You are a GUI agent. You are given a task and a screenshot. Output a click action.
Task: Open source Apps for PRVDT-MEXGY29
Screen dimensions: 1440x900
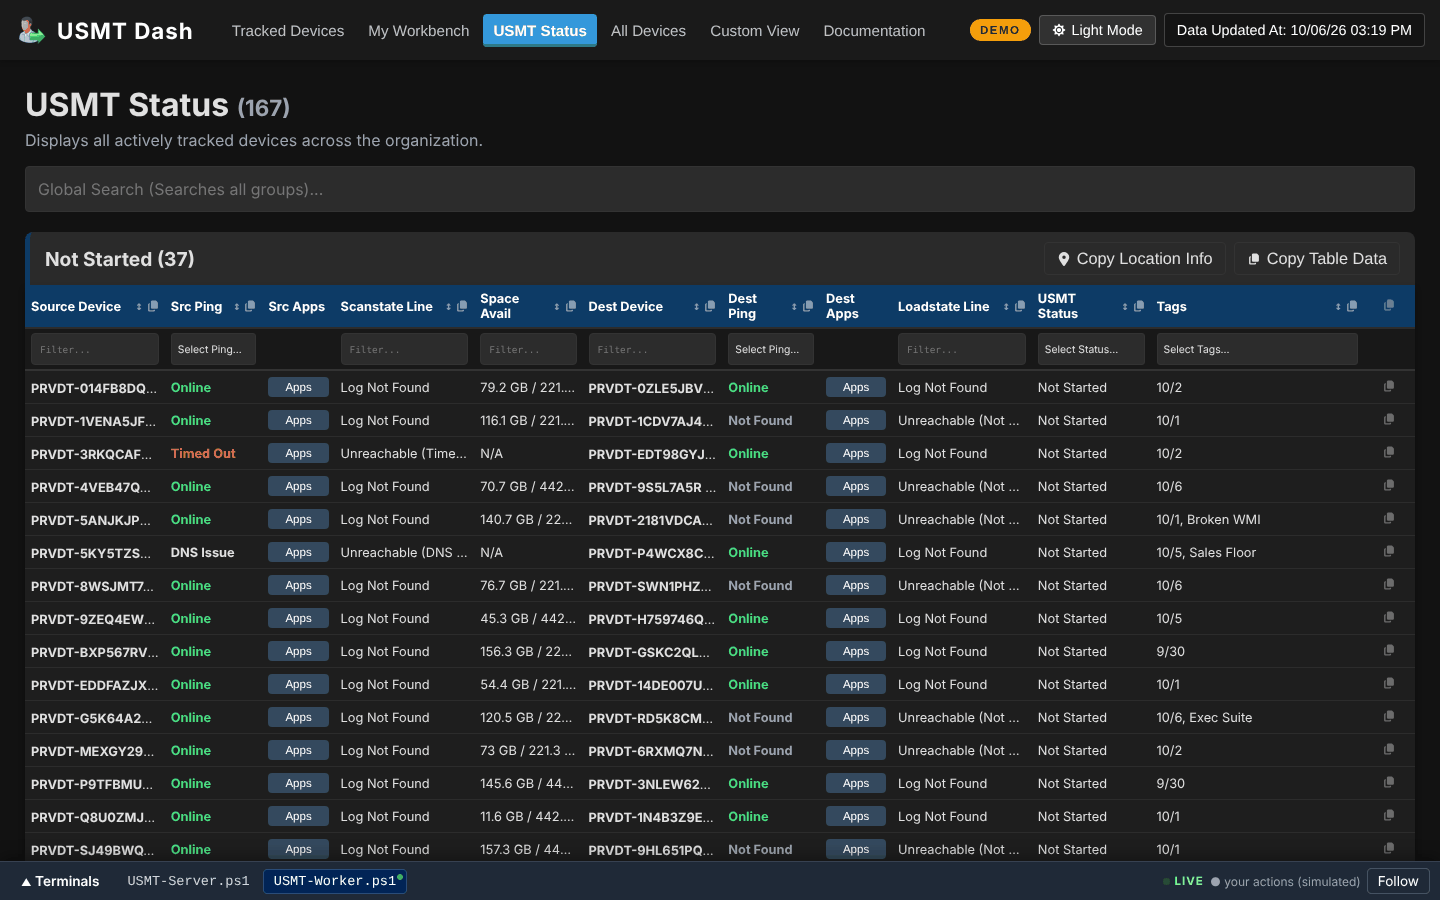pos(298,750)
